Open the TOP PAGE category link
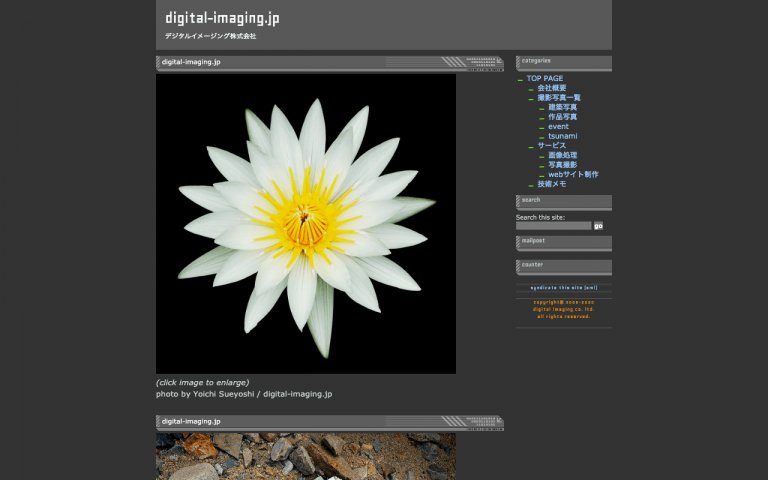768x480 pixels. tap(545, 78)
